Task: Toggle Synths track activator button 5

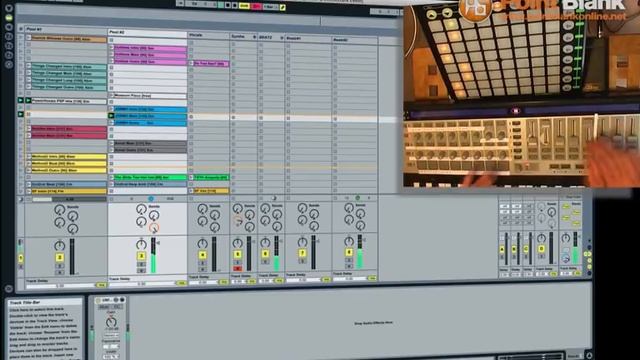Action: click(238, 254)
